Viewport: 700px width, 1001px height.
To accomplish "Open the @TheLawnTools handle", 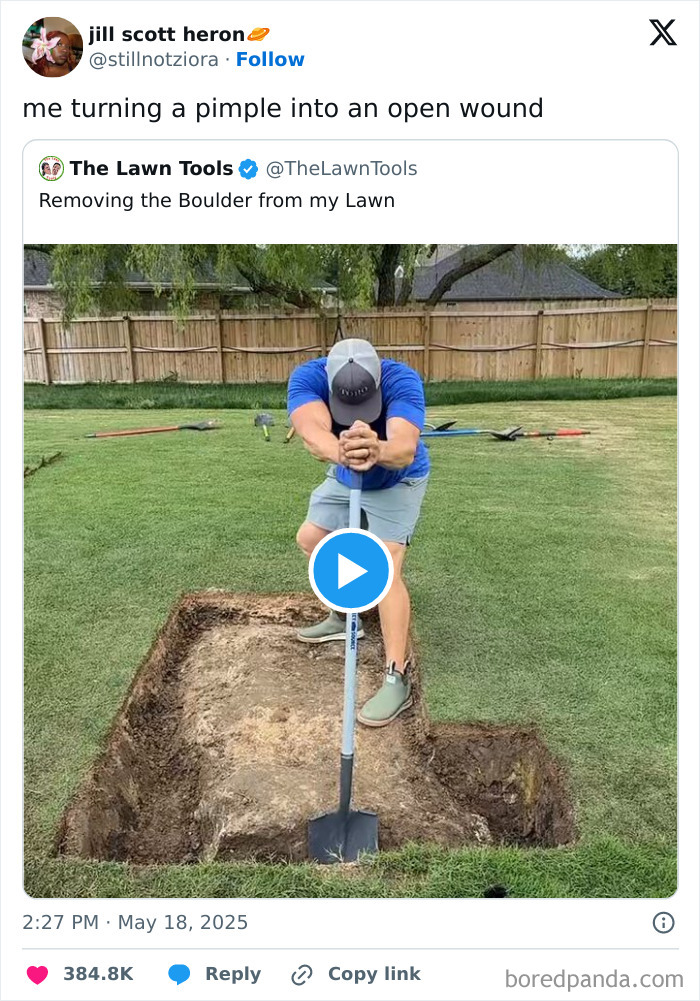I will tap(341, 169).
